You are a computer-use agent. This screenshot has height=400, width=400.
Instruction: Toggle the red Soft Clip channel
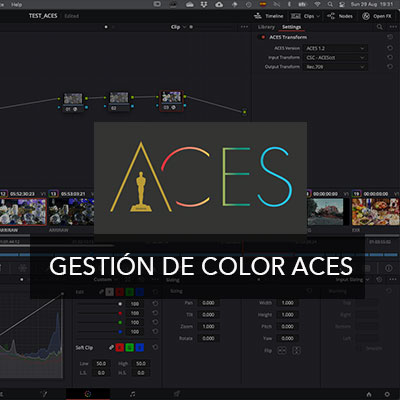[120, 348]
